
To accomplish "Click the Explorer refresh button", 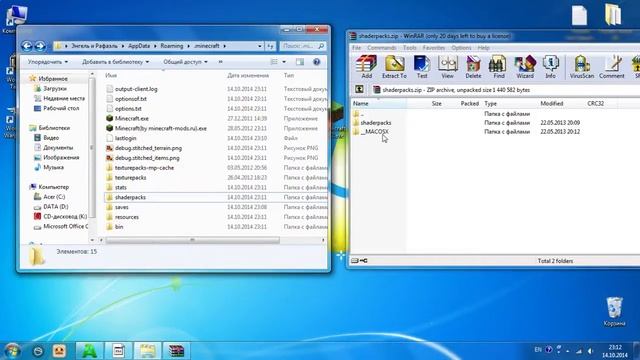I will [270, 46].
